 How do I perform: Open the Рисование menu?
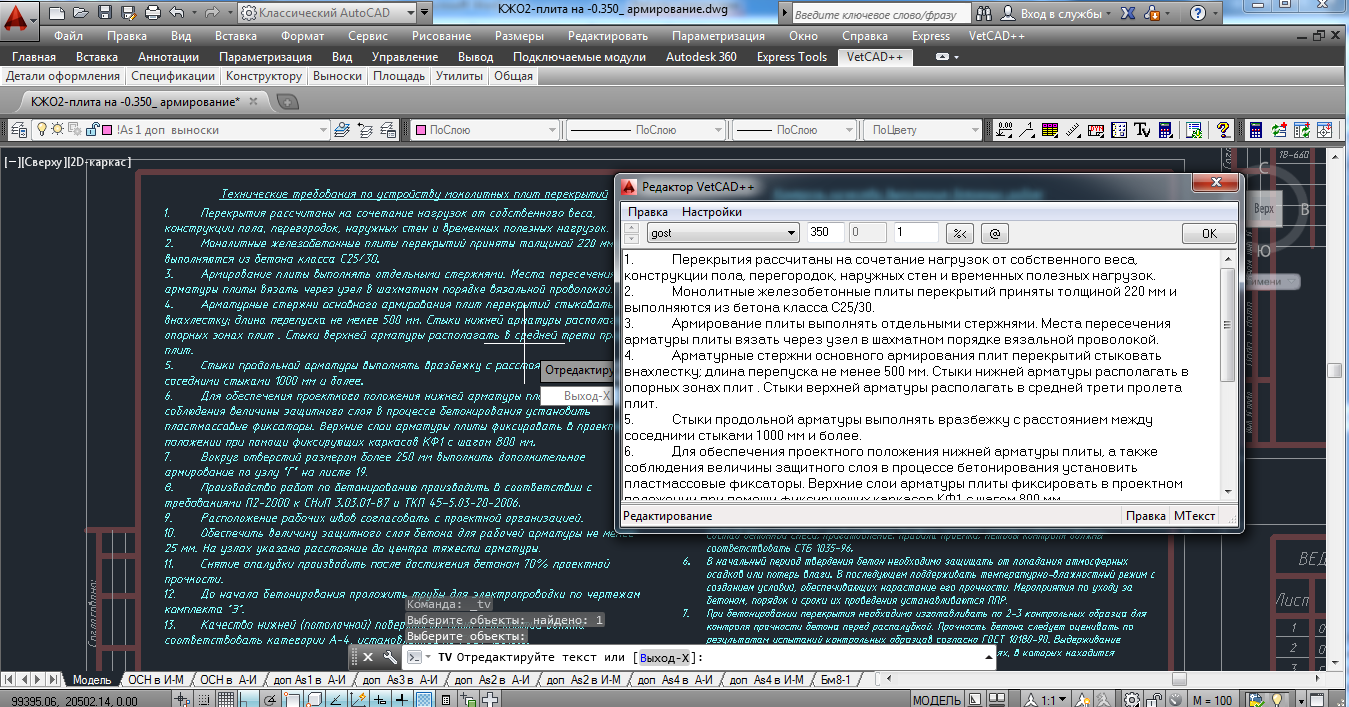pos(441,36)
